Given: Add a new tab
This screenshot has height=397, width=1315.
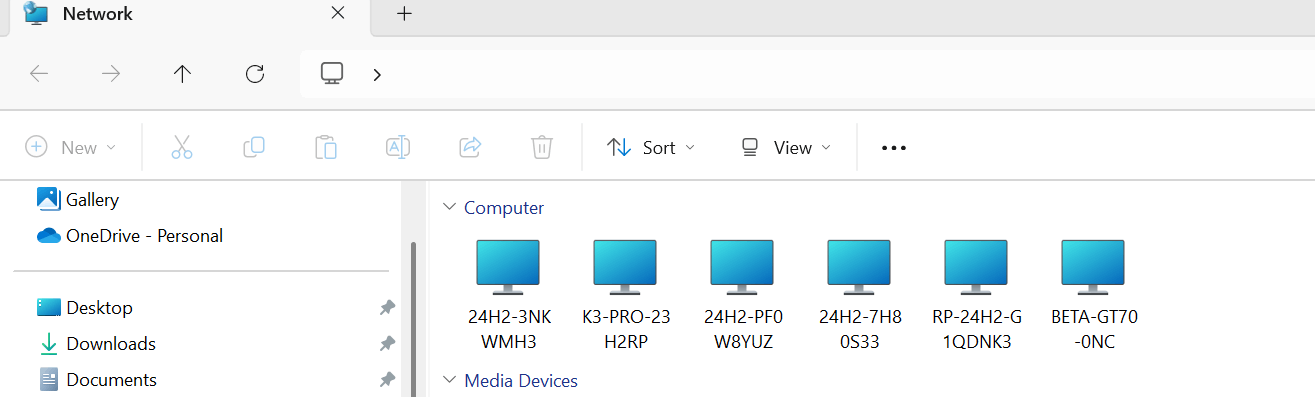Looking at the screenshot, I should 404,13.
